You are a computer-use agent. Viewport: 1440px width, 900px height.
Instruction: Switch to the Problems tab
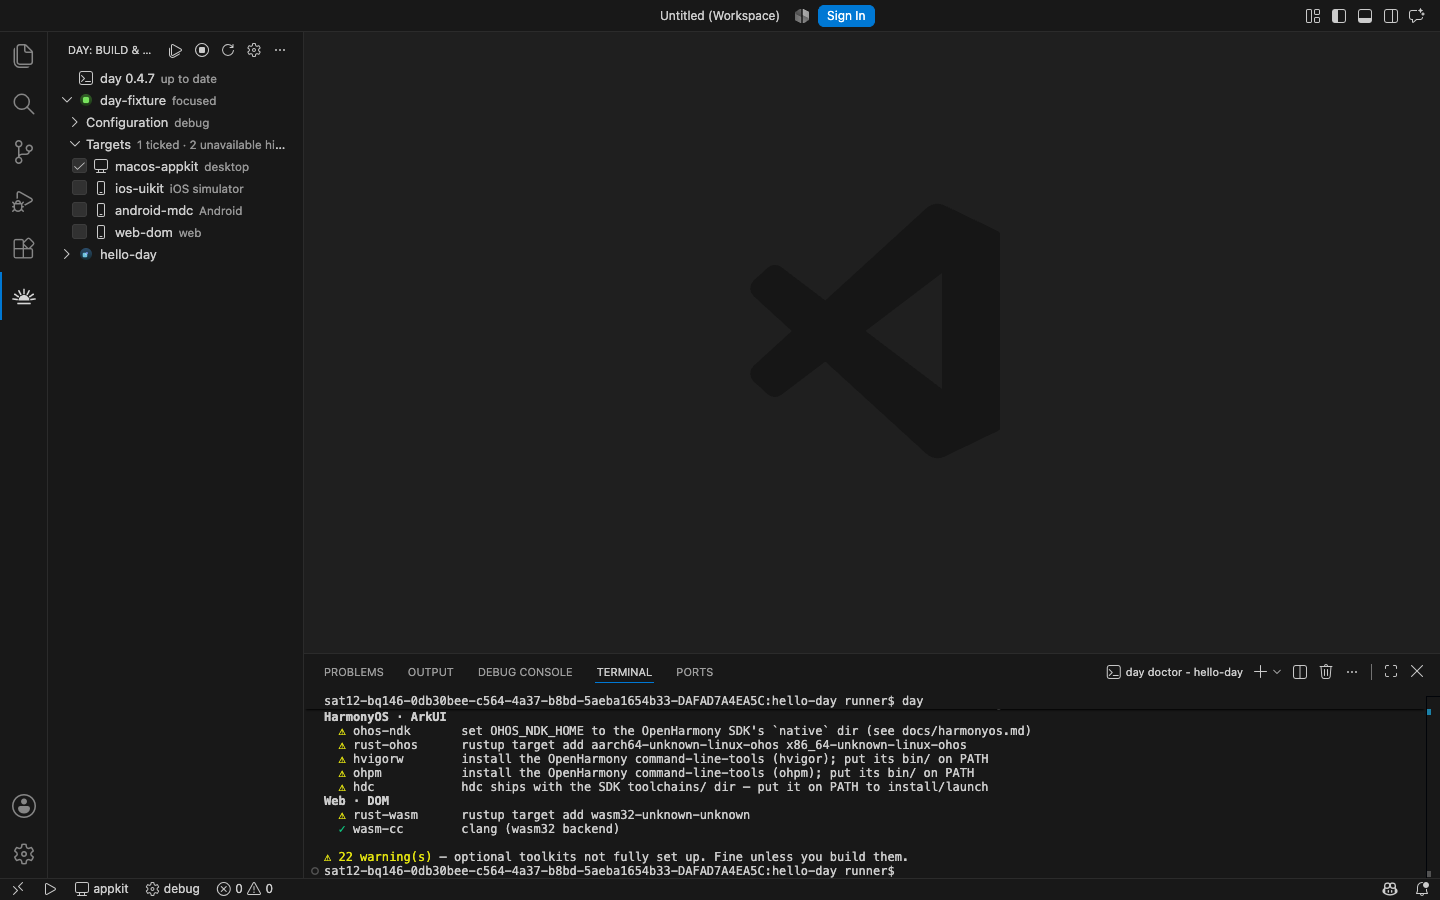pyautogui.click(x=354, y=672)
